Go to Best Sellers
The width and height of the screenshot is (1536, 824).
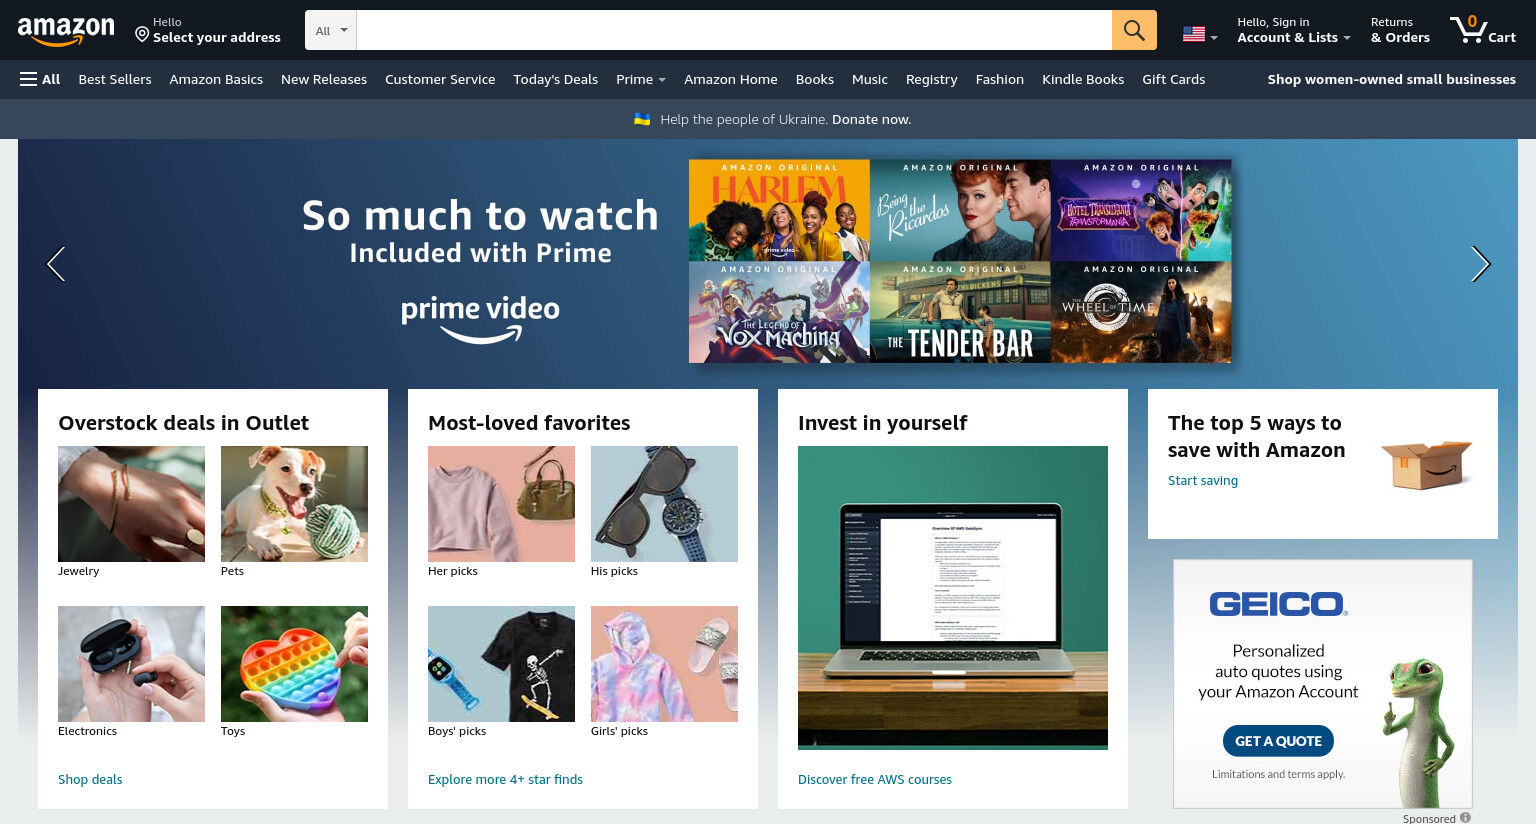pyautogui.click(x=115, y=79)
